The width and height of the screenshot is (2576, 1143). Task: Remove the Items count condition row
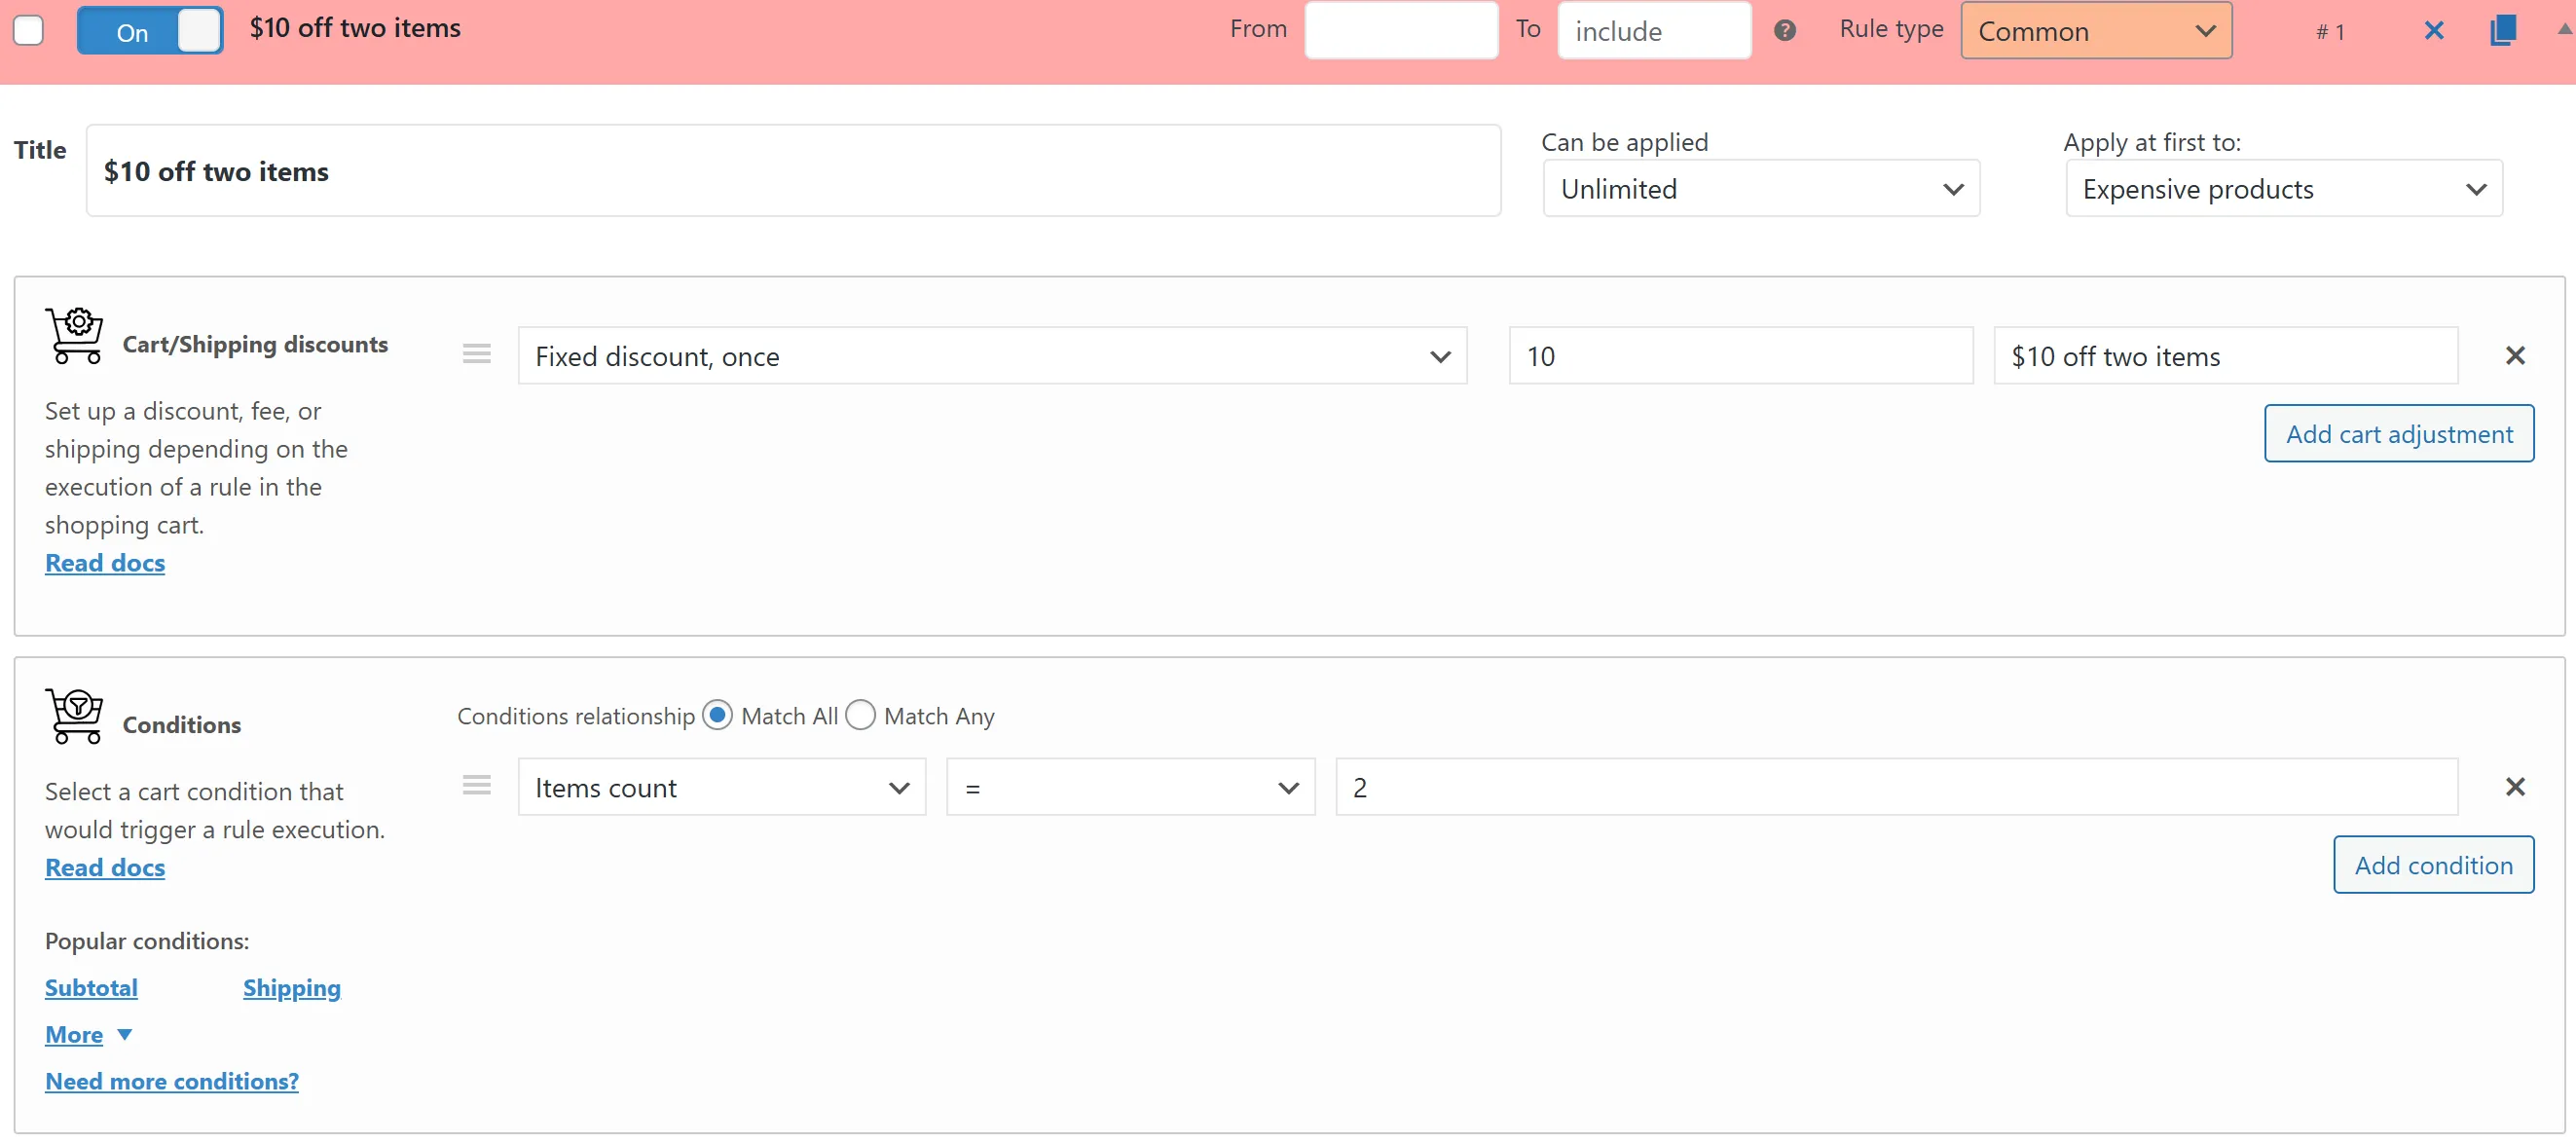pyautogui.click(x=2515, y=787)
